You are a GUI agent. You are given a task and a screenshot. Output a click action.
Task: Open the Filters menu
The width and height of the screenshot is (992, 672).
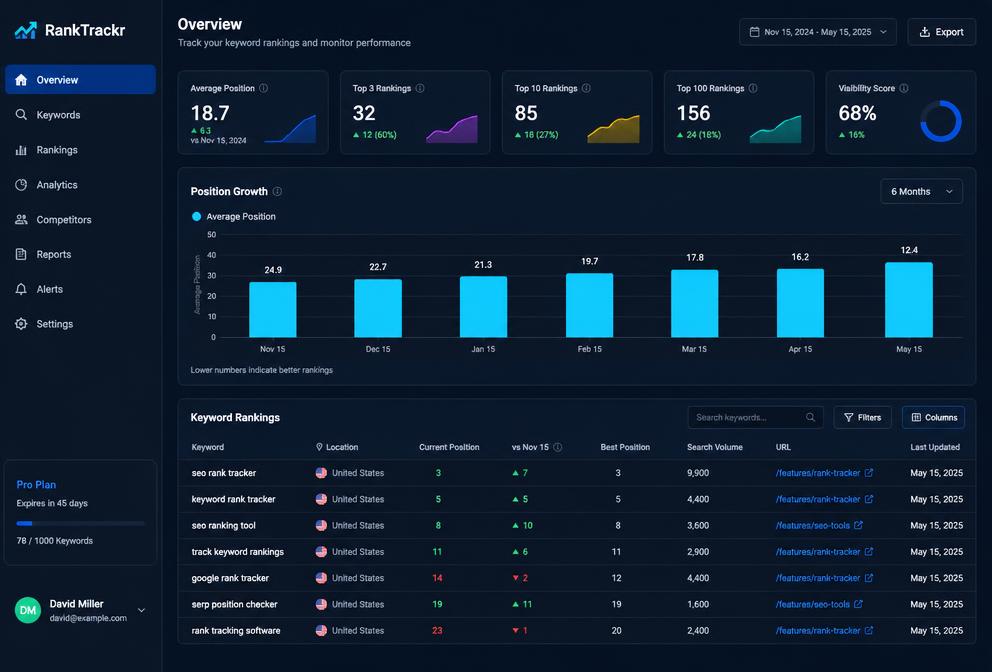click(x=862, y=418)
